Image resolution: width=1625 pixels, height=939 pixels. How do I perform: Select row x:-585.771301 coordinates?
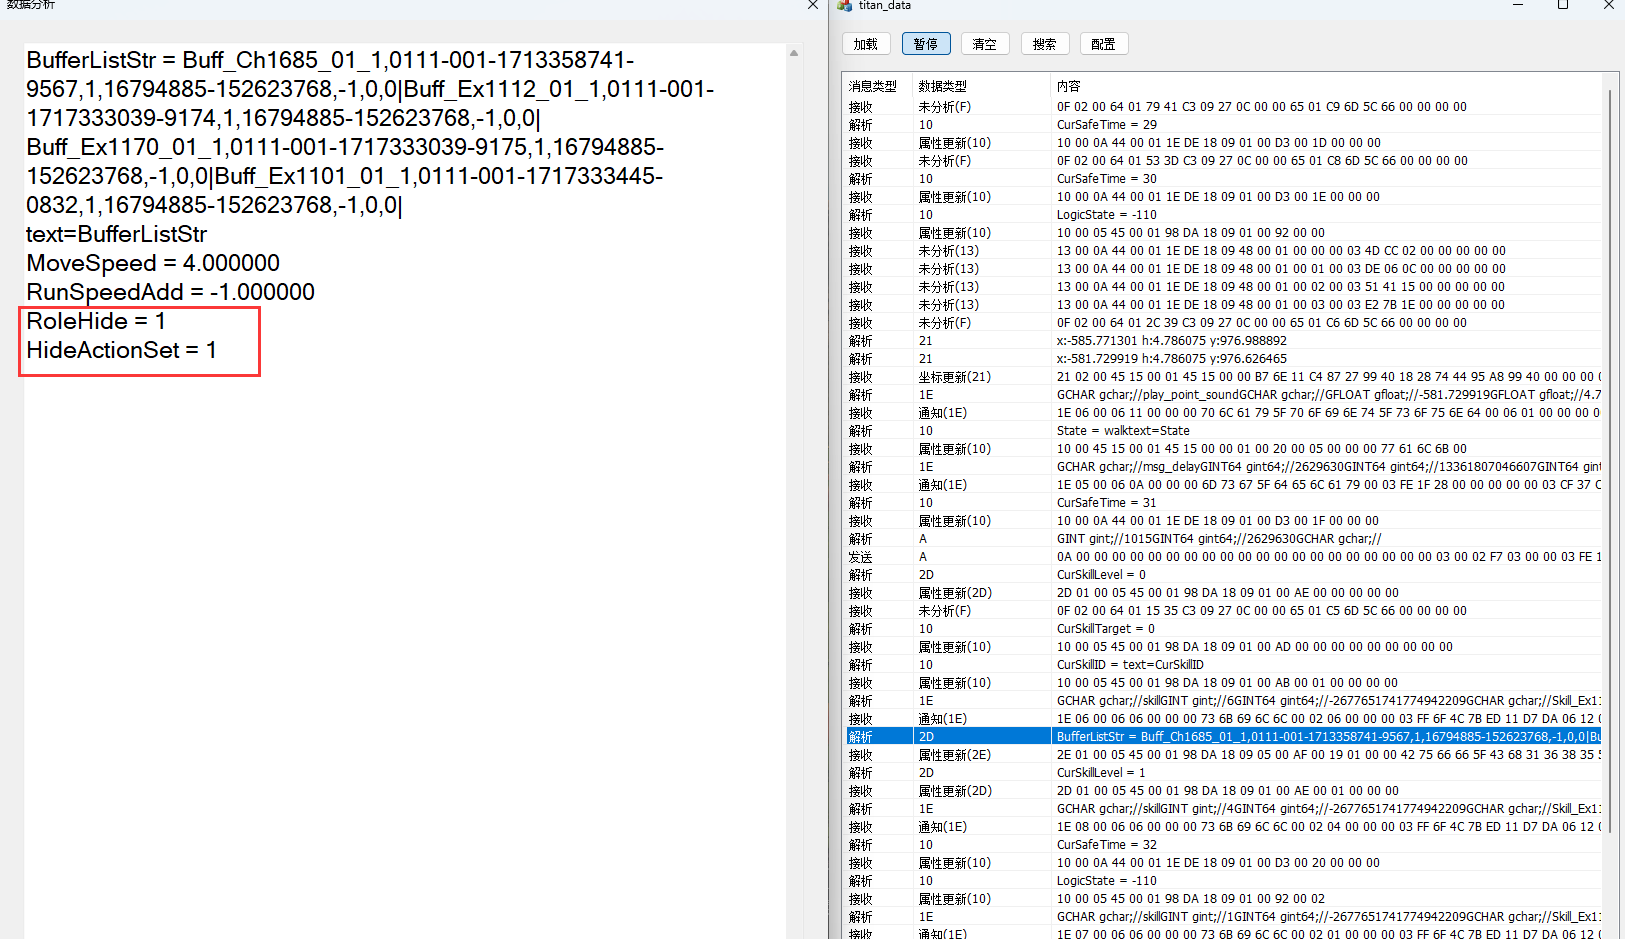point(1224,341)
